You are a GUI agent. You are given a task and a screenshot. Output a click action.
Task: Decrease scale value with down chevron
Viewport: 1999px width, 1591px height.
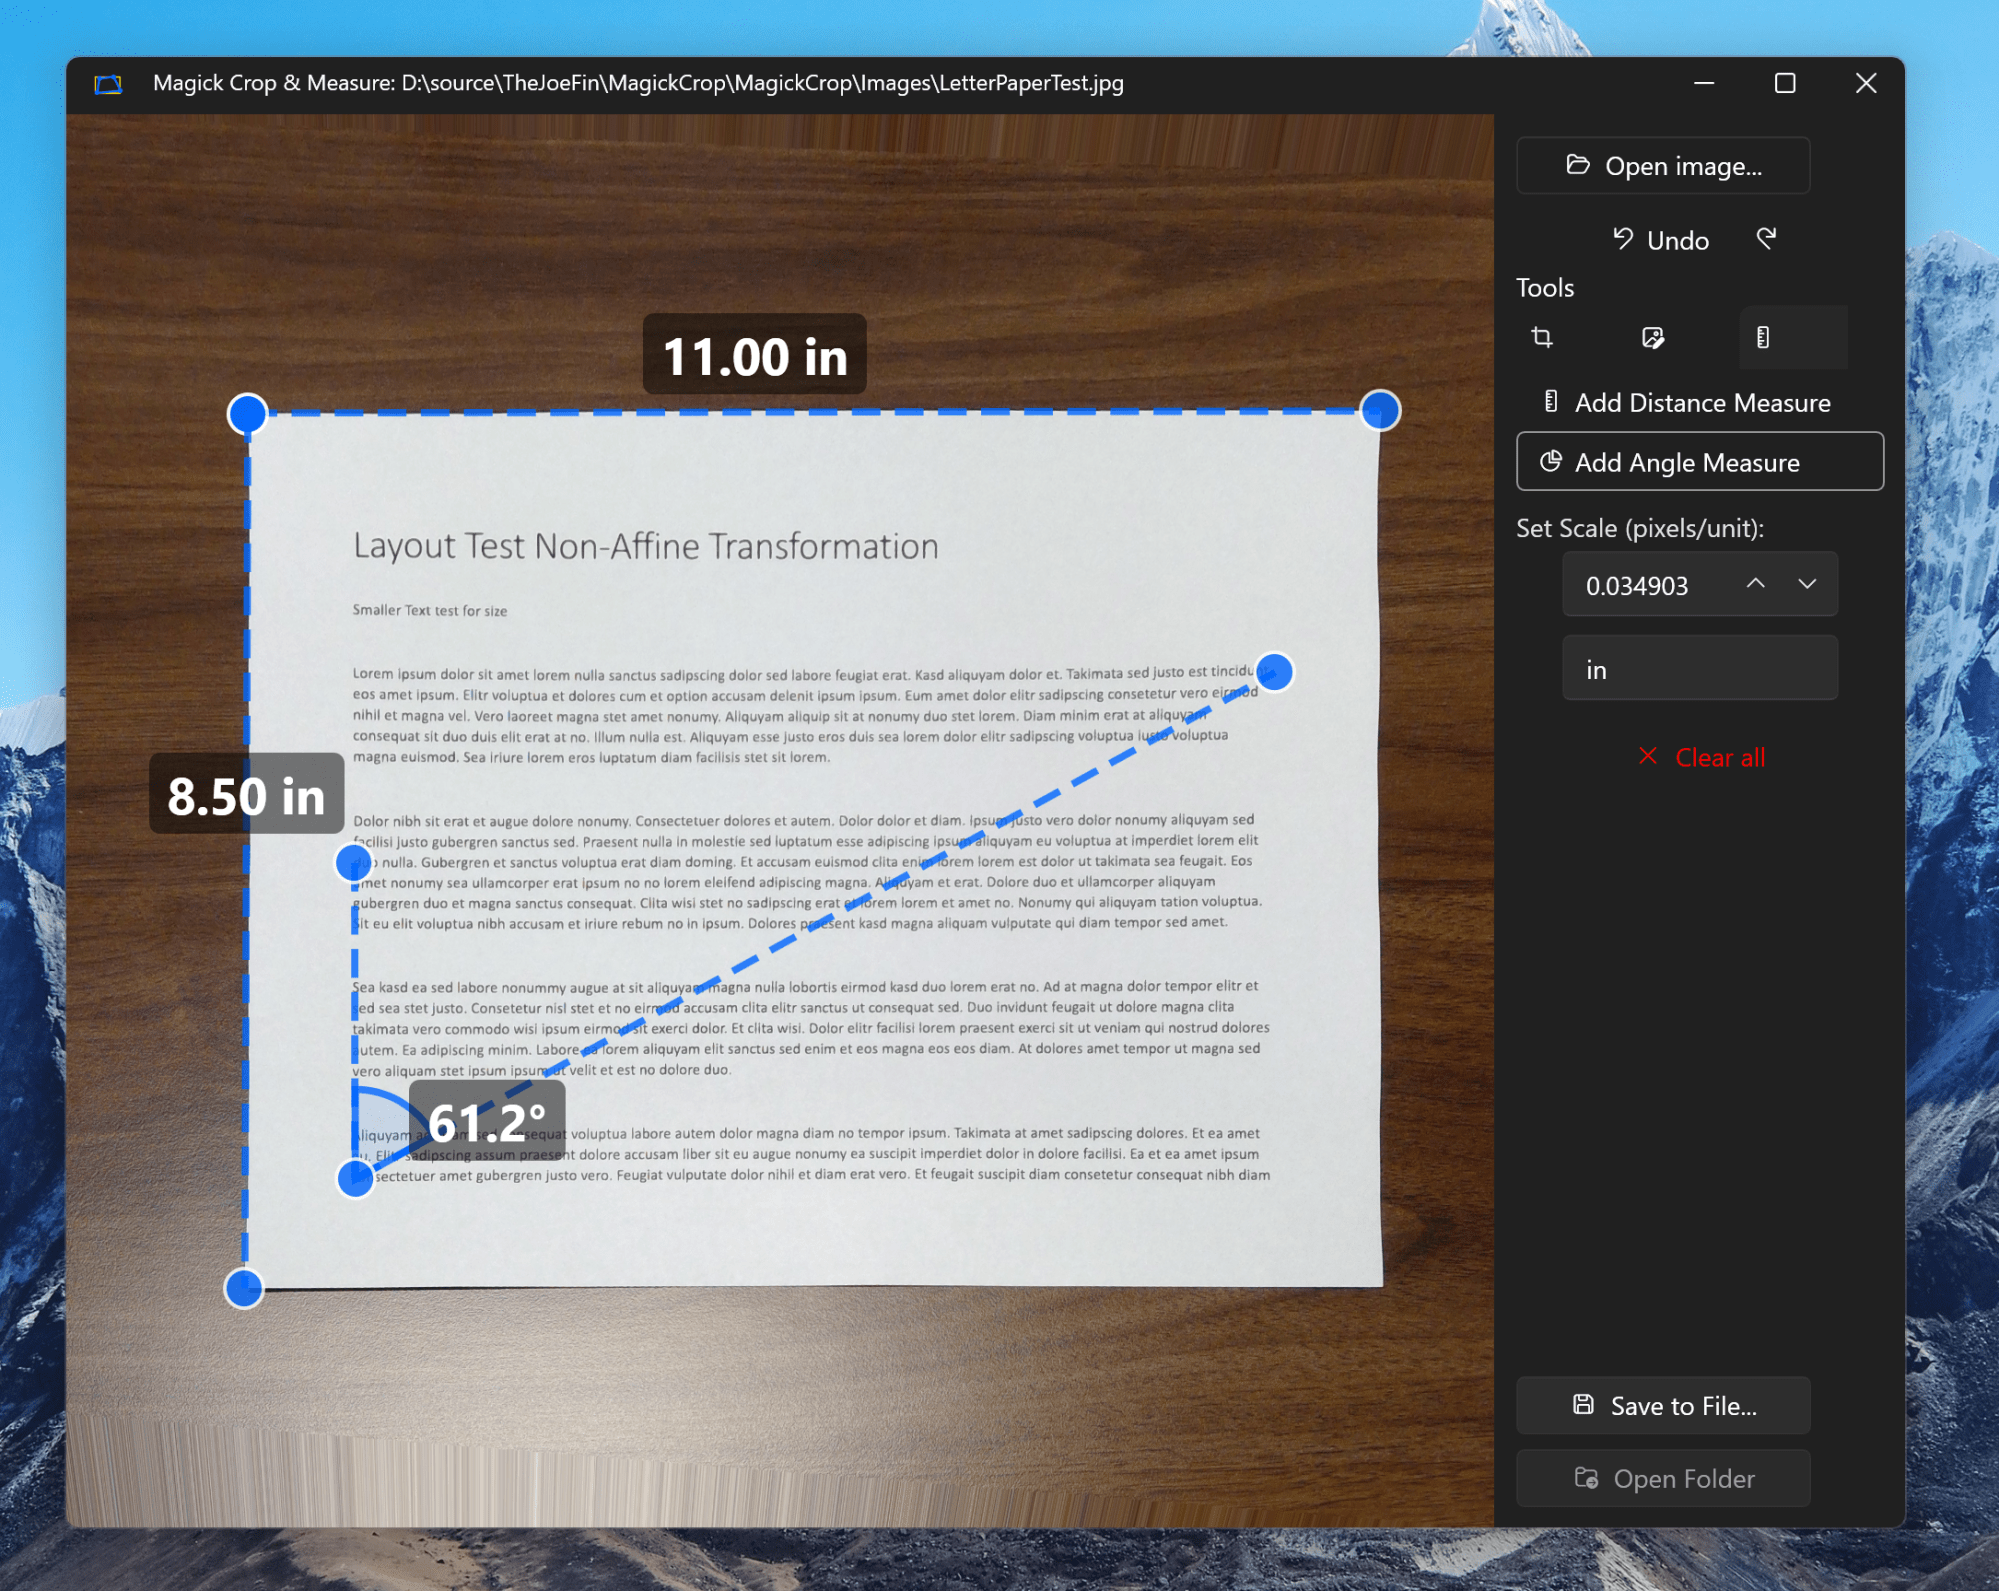(1806, 584)
